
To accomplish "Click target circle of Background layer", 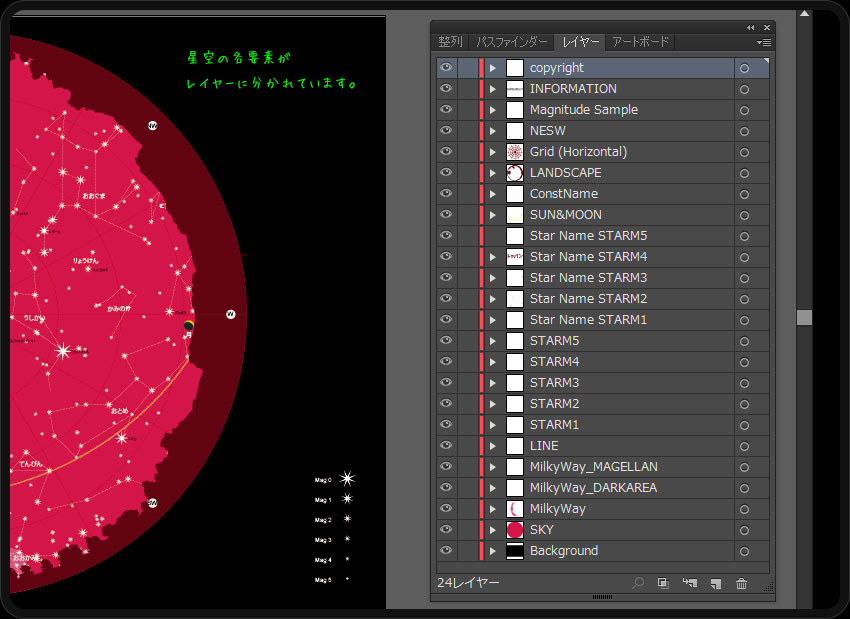I will tap(744, 552).
